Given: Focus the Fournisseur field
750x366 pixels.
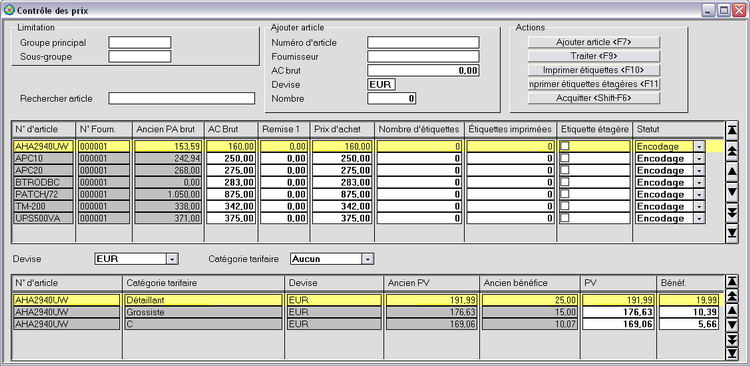Looking at the screenshot, I should pyautogui.click(x=423, y=56).
